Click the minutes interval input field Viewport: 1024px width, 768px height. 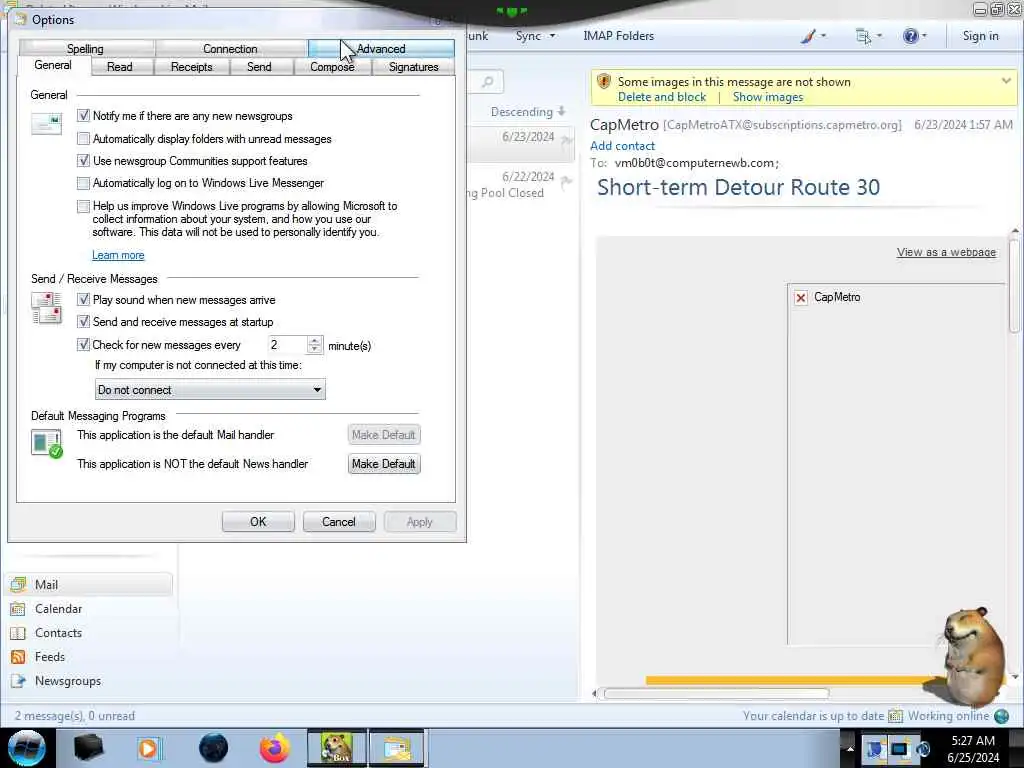[x=287, y=345]
